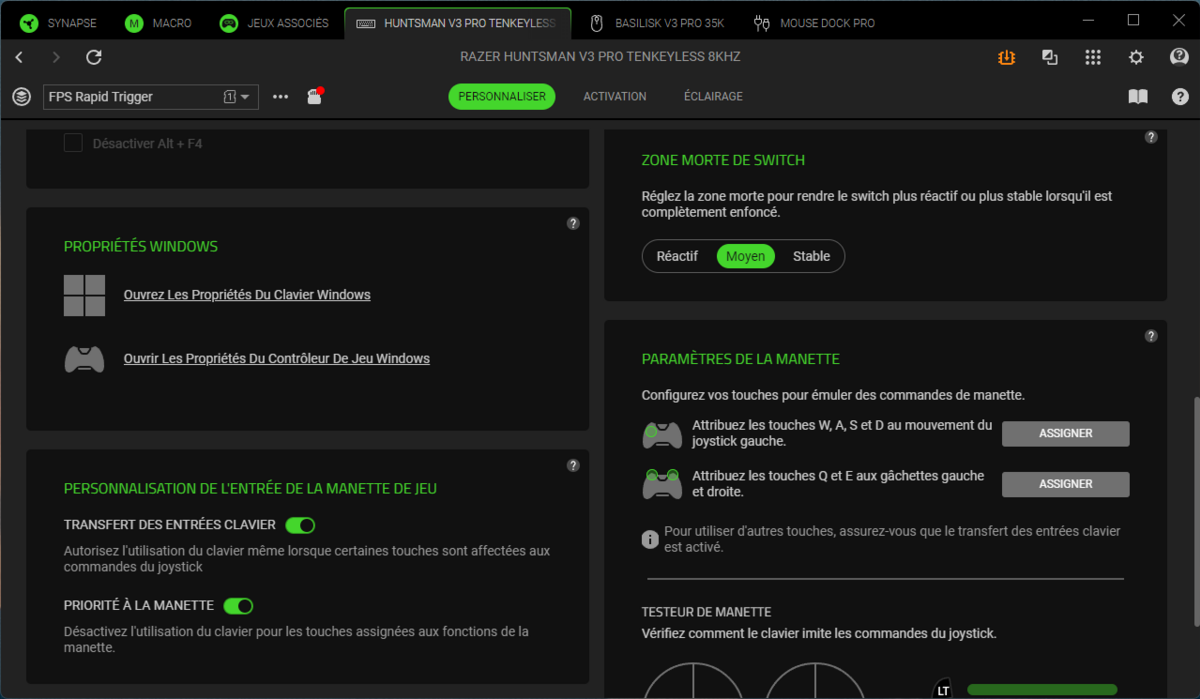Show help for Zone morte de switch

coord(1151,137)
